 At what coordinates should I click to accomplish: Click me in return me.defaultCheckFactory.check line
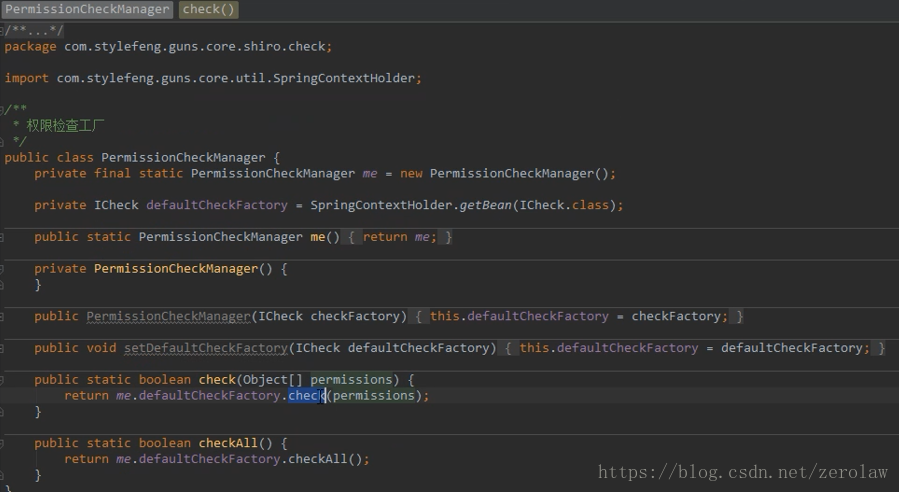[x=123, y=396]
